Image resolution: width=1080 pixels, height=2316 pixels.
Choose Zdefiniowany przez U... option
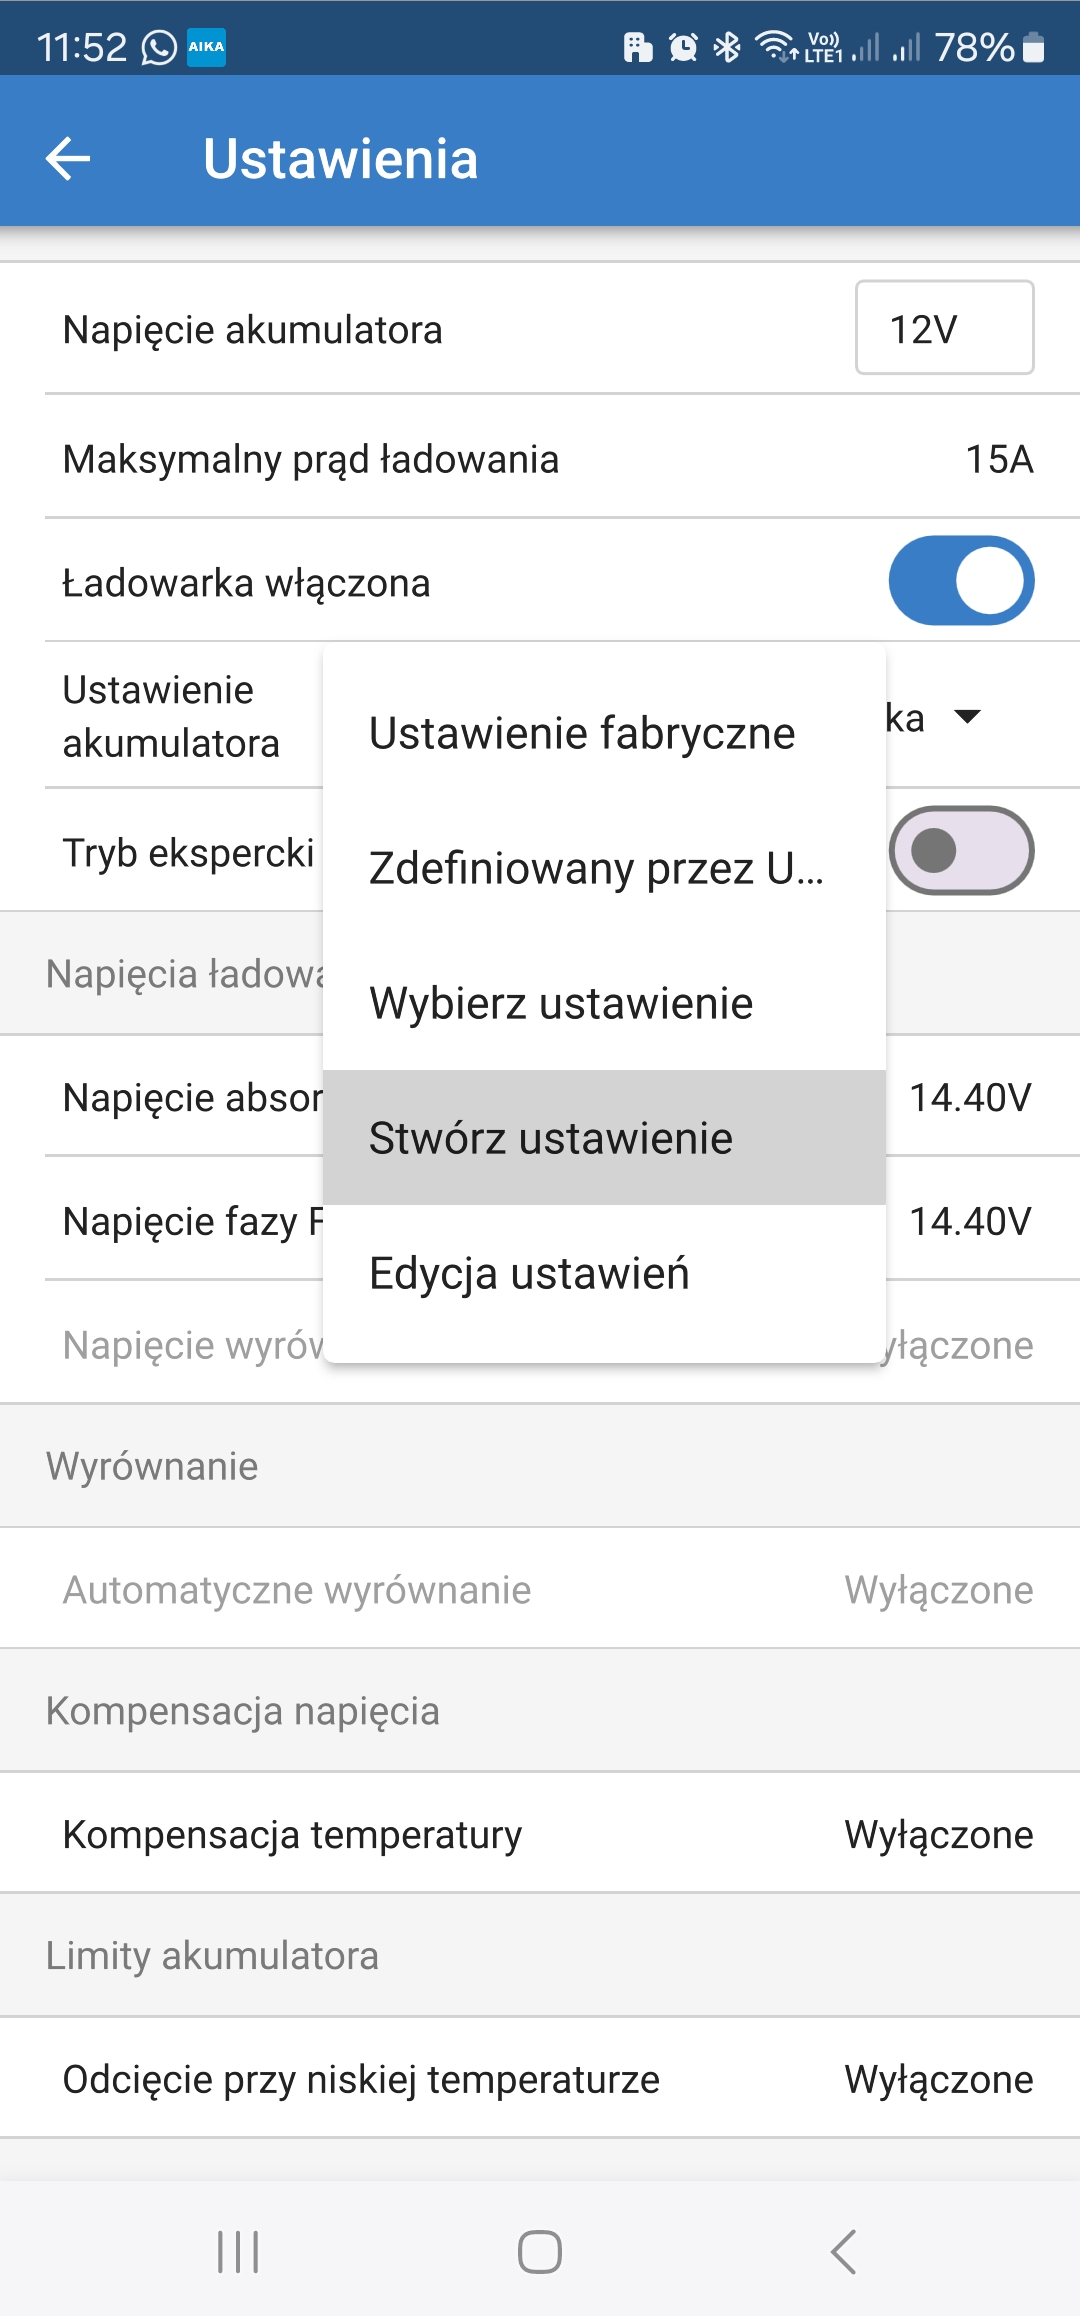click(x=596, y=868)
